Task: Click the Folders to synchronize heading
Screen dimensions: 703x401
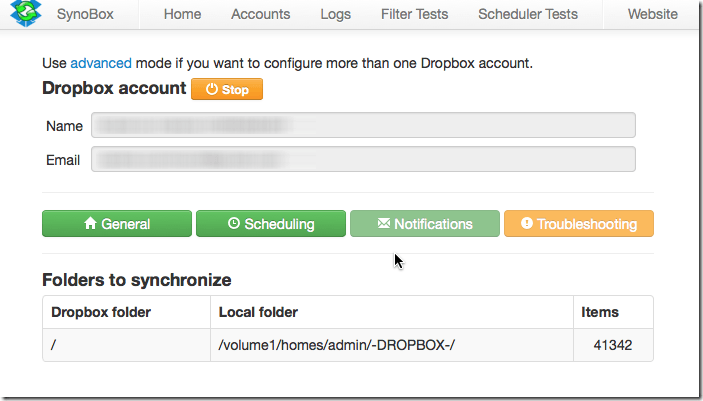Action: tap(137, 280)
